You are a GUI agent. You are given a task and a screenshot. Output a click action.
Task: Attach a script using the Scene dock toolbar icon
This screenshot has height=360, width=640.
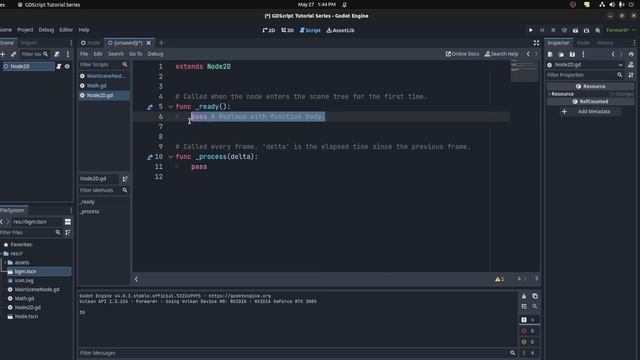(57, 54)
